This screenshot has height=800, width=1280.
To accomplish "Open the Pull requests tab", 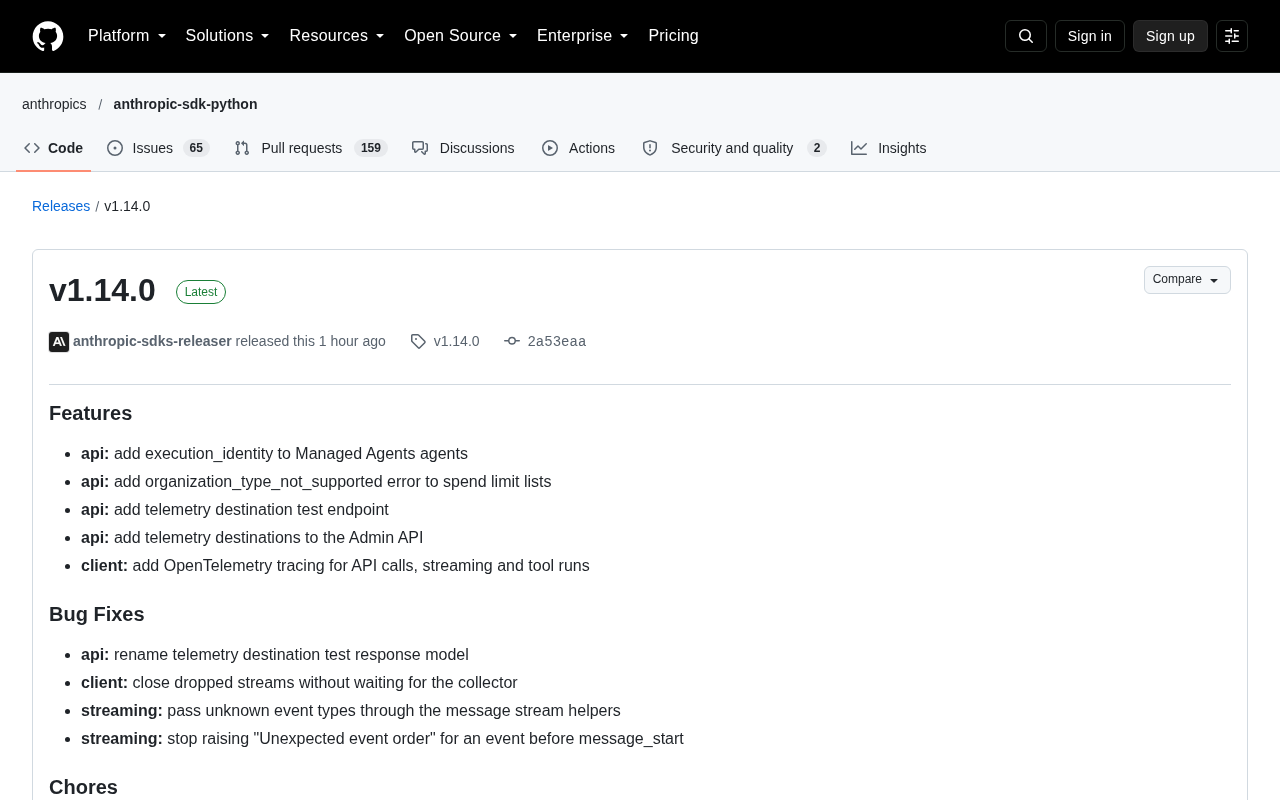I will (310, 148).
